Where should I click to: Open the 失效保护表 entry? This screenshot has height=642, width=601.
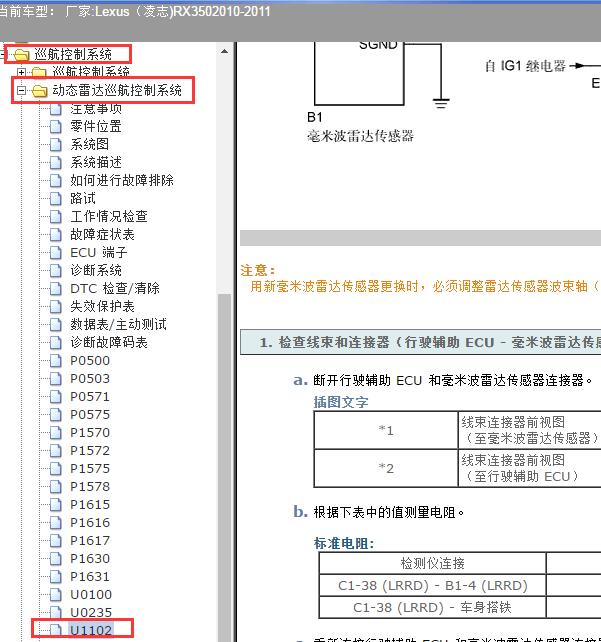(x=102, y=306)
